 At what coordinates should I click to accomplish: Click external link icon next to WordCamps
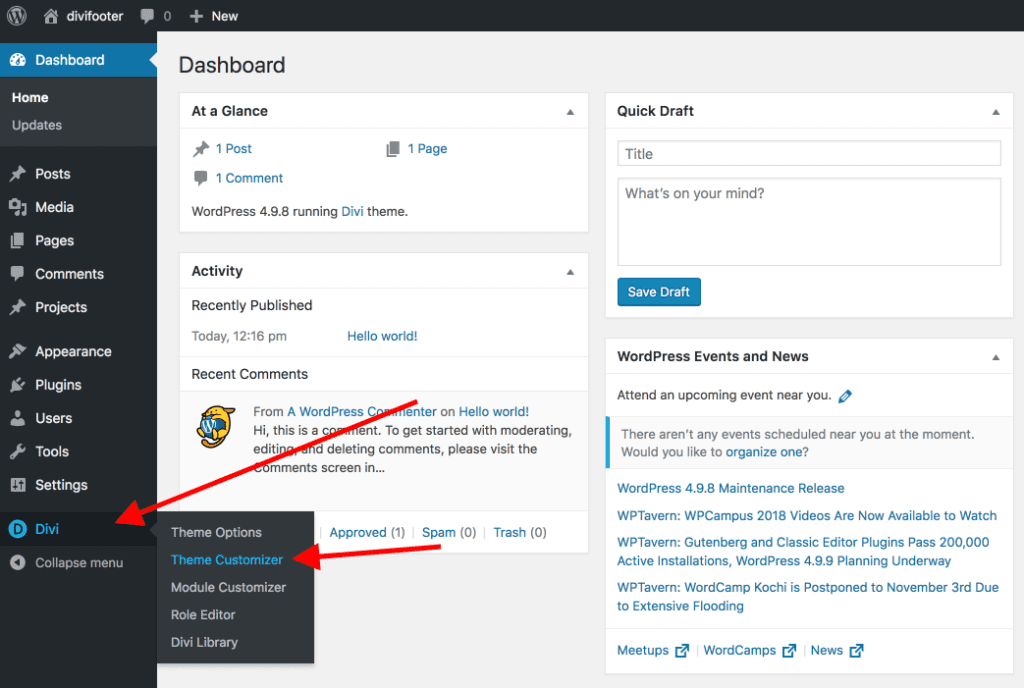click(789, 651)
